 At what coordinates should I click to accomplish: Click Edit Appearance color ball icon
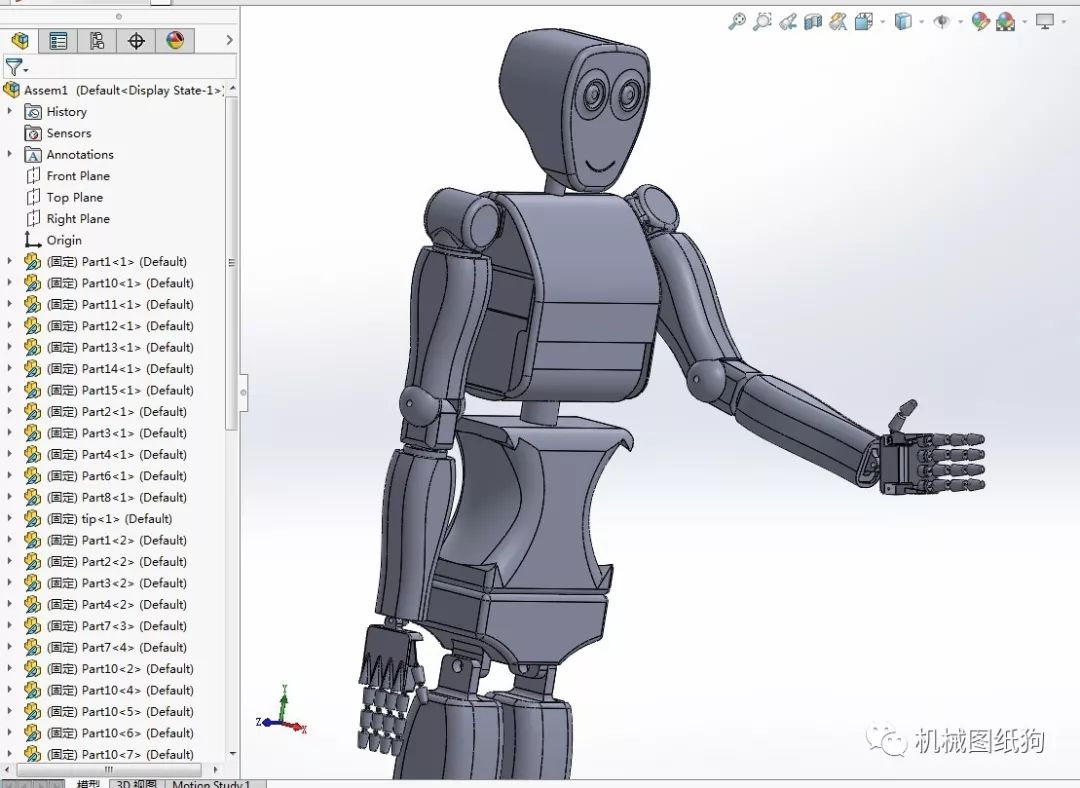980,22
